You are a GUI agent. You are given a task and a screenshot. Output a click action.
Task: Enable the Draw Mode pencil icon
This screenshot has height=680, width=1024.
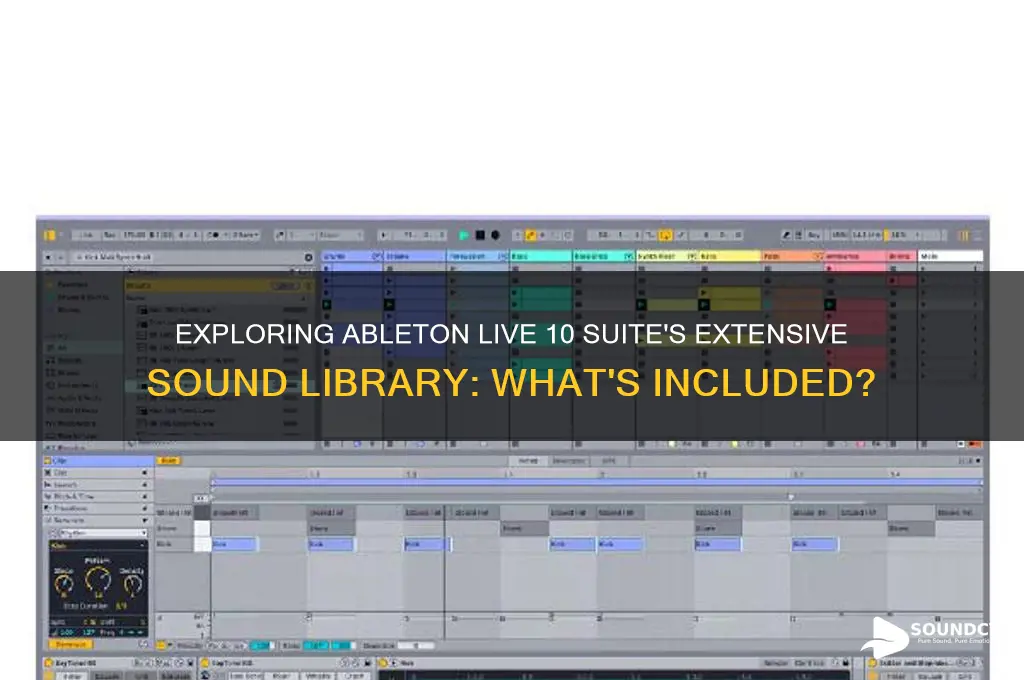(786, 235)
